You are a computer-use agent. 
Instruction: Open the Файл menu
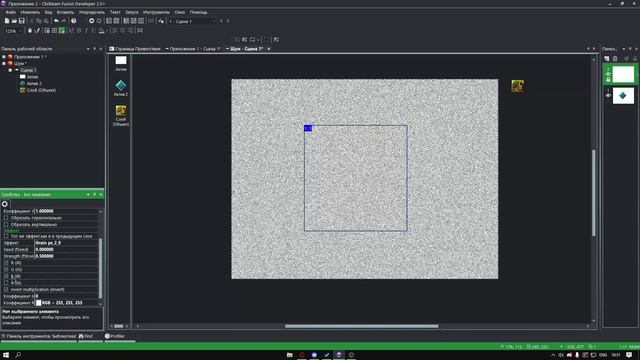click(x=11, y=12)
